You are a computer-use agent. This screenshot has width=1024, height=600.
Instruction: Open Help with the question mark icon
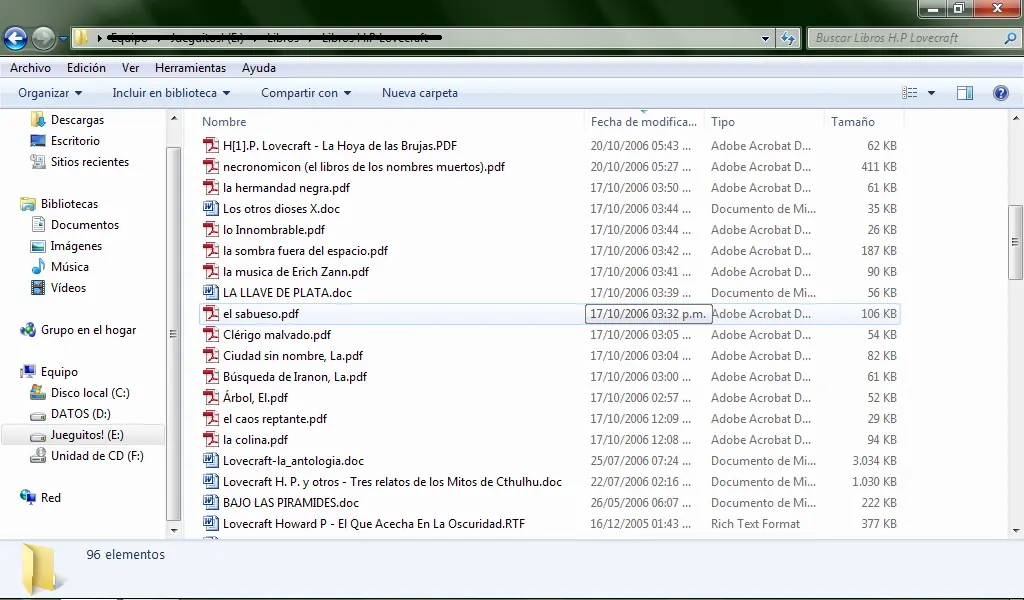tap(1000, 93)
